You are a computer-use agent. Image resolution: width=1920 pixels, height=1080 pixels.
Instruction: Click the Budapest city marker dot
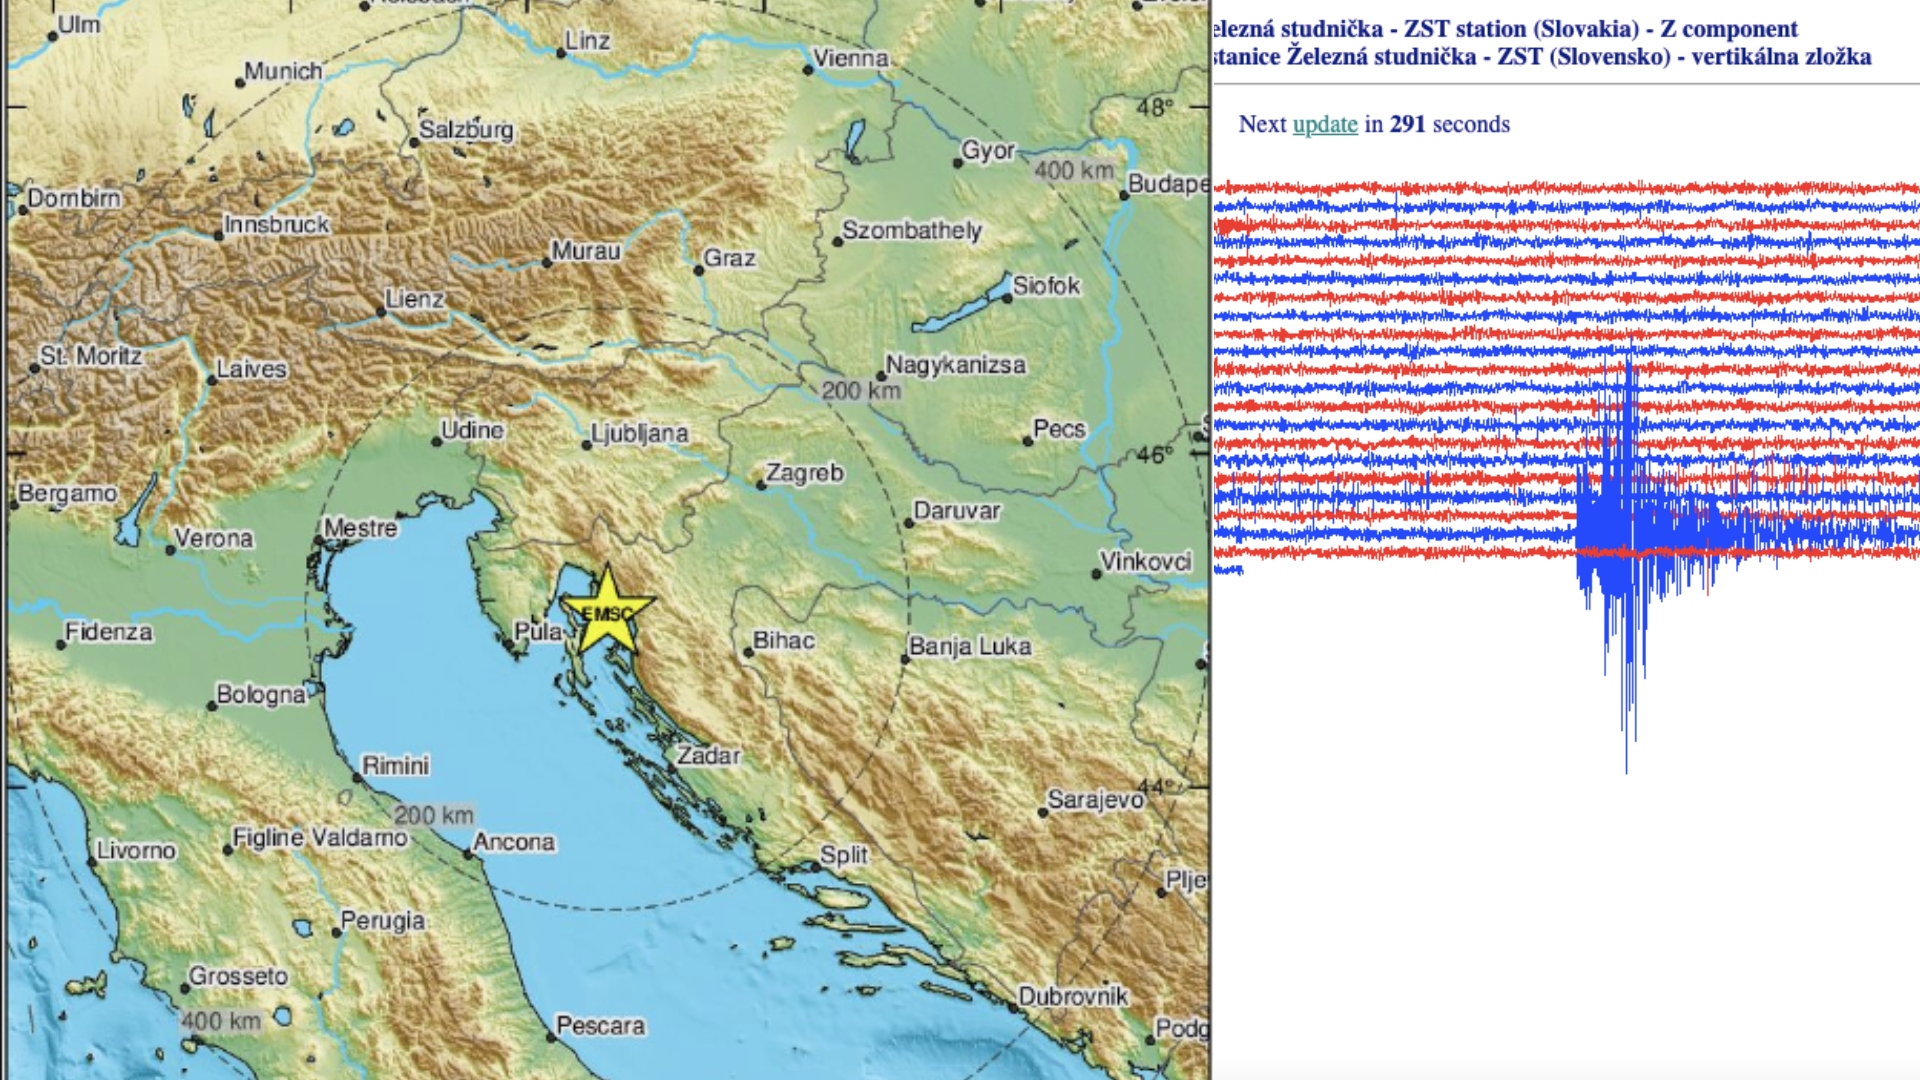click(x=1124, y=195)
